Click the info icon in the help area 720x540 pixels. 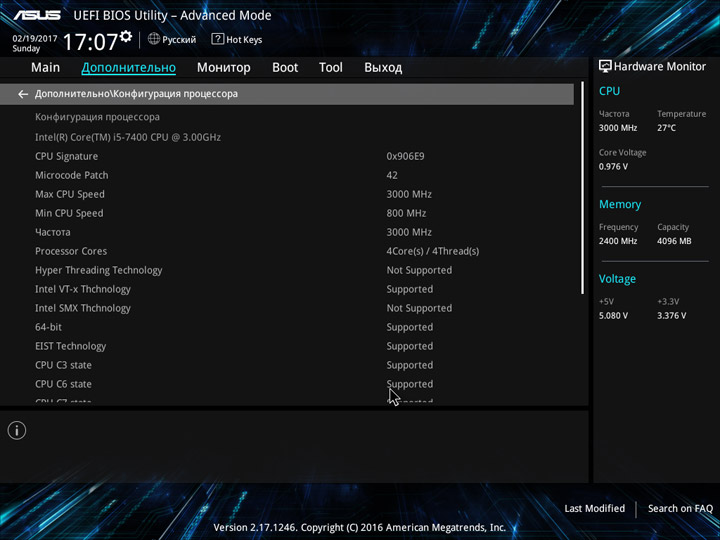(x=17, y=431)
